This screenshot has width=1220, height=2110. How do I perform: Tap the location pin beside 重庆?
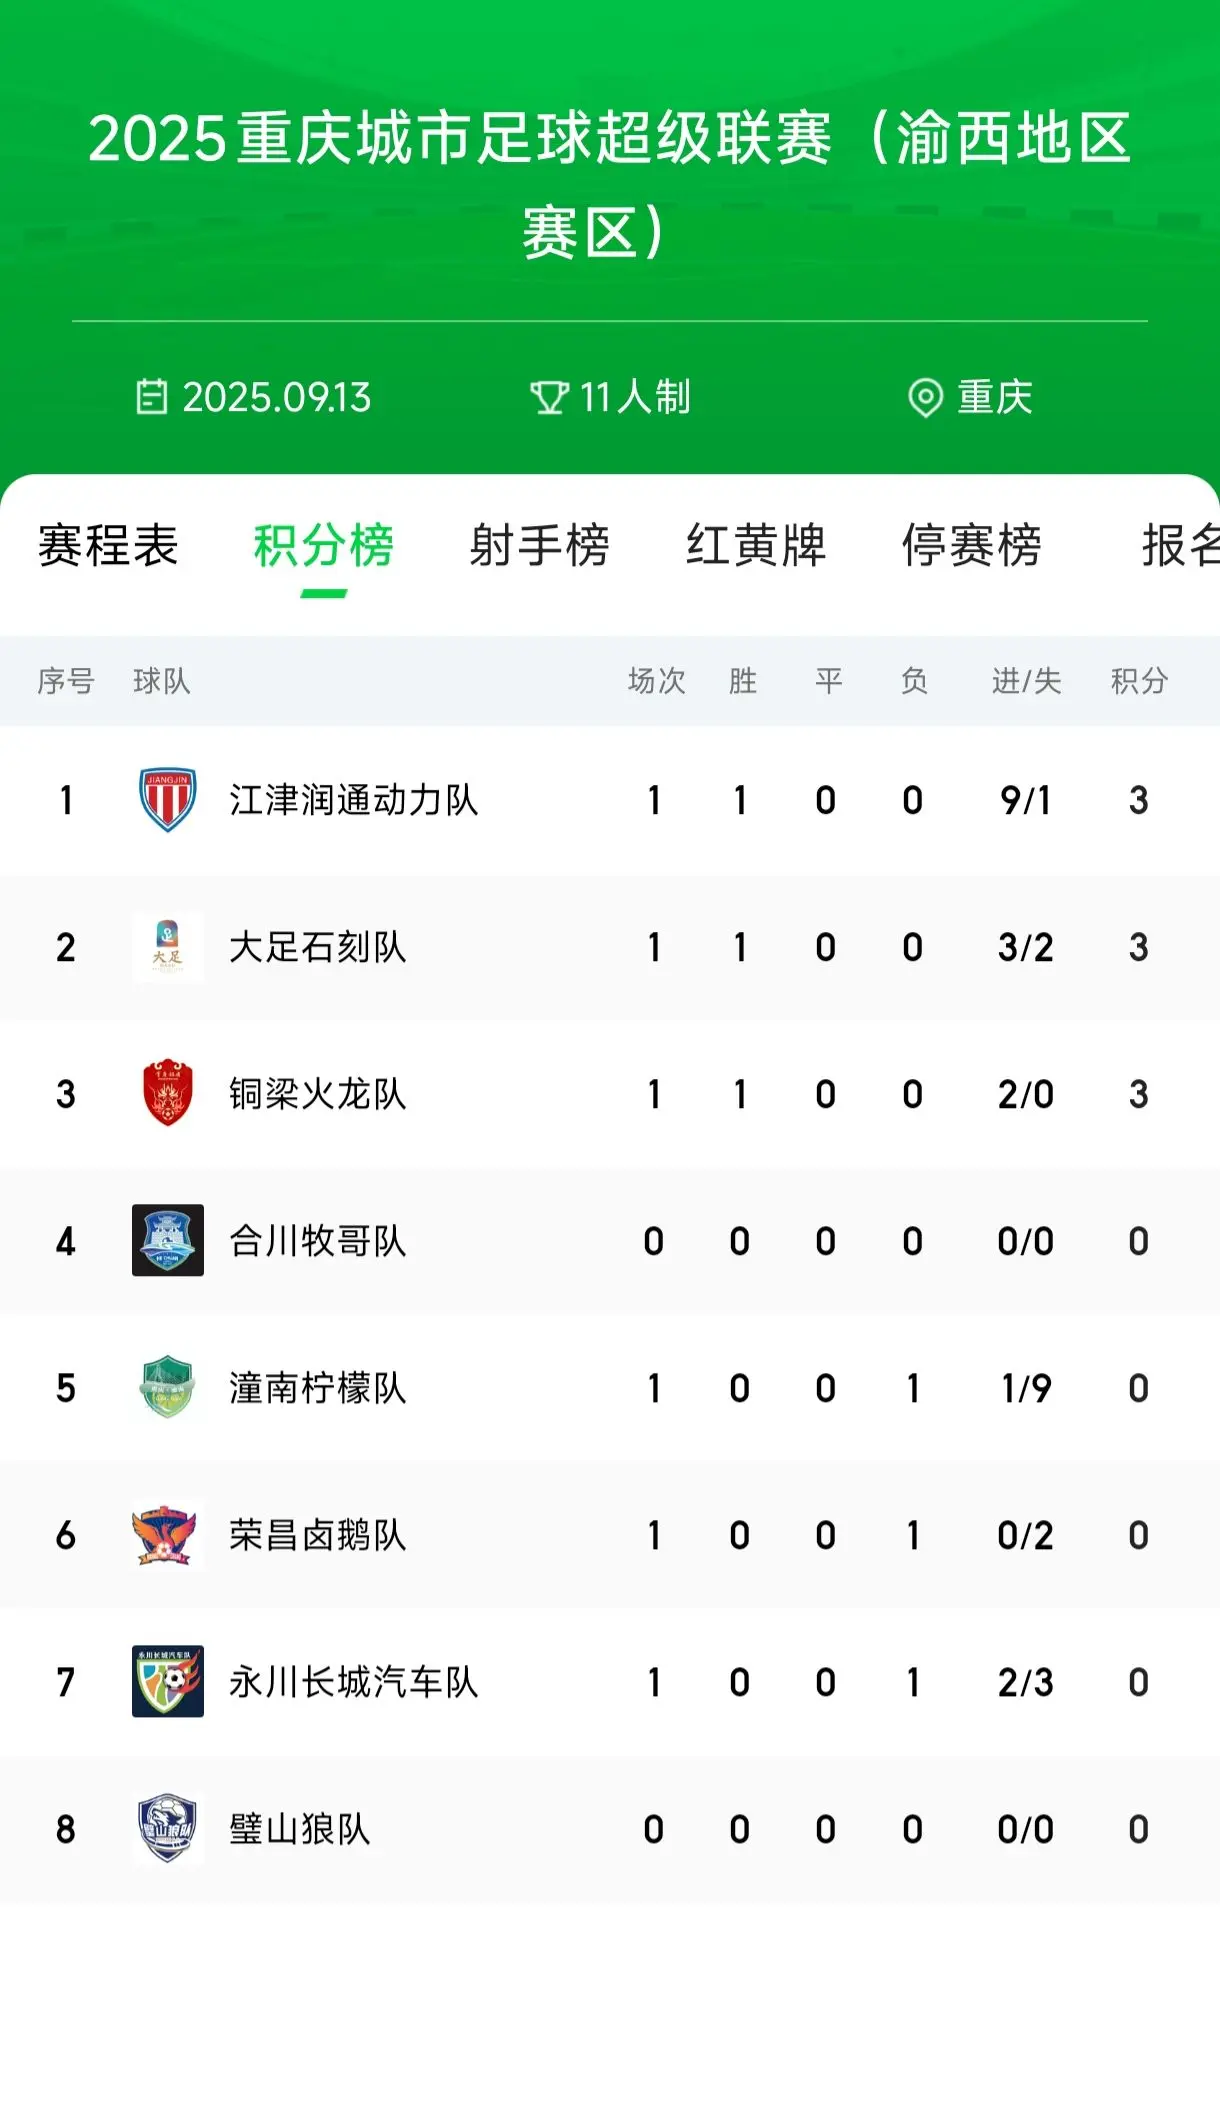coord(925,398)
